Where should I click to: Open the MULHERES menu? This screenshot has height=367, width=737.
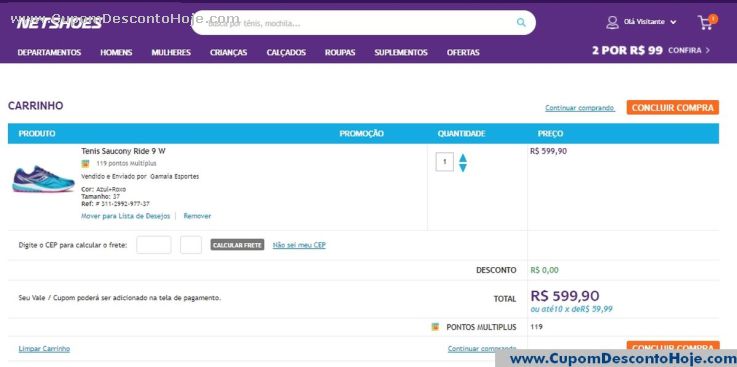171,53
